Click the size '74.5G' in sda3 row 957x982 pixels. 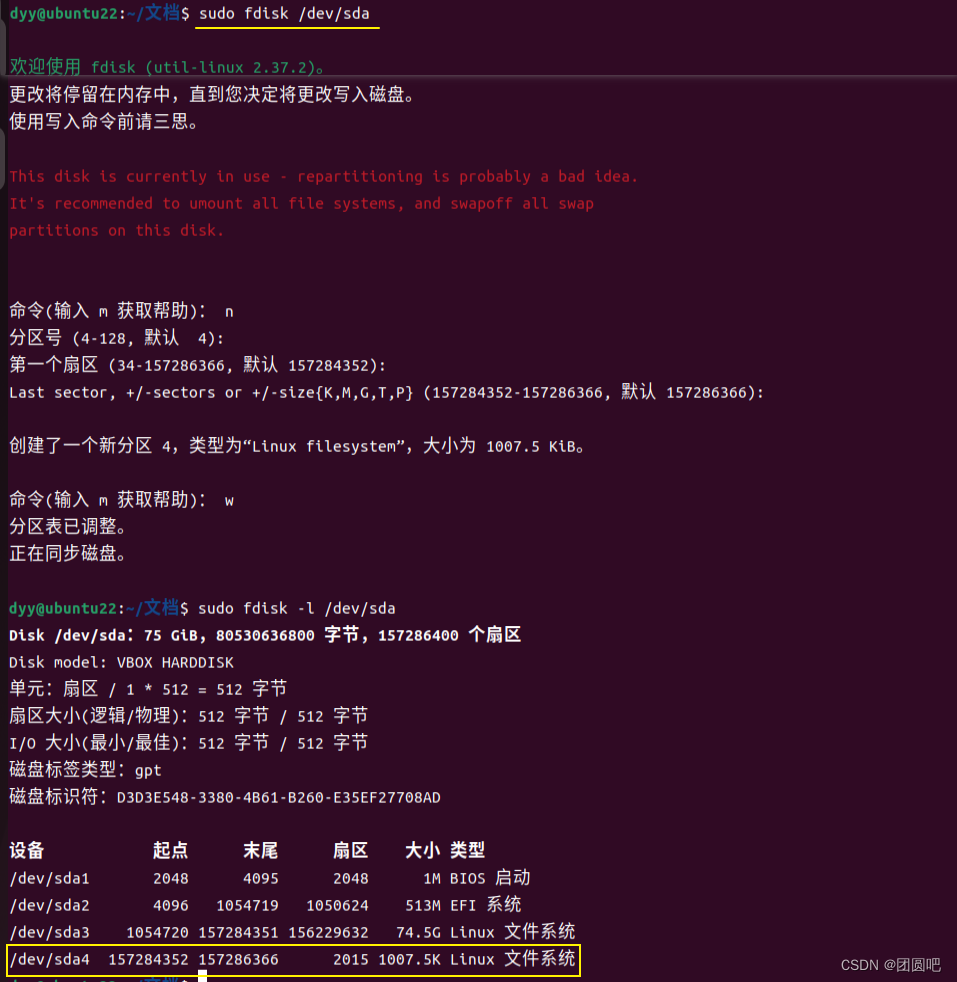click(x=418, y=932)
